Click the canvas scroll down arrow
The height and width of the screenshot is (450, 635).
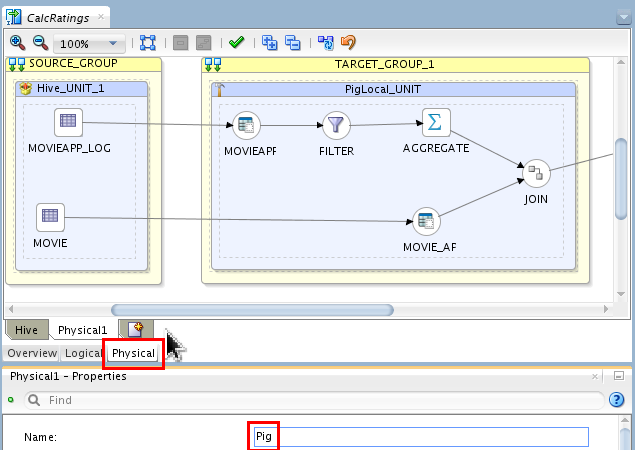pos(621,294)
